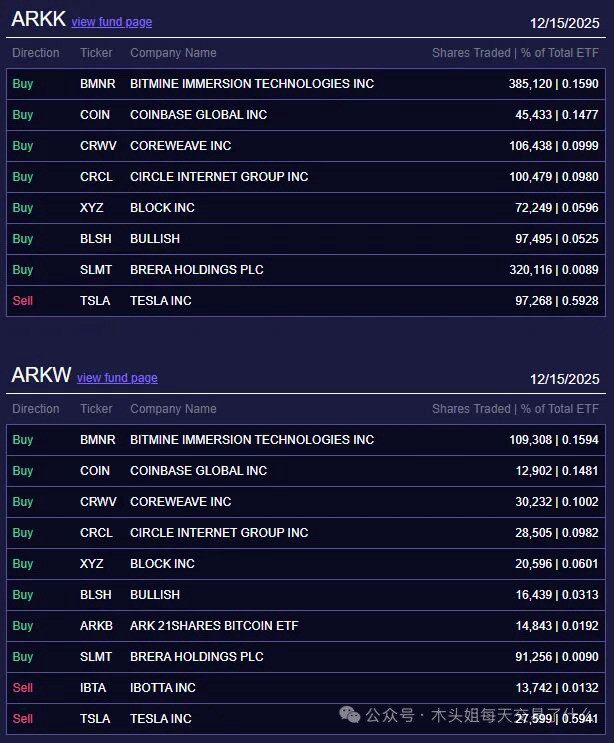Select ARKW Tesla sell row
Screen dimensions: 614x743
point(306,719)
